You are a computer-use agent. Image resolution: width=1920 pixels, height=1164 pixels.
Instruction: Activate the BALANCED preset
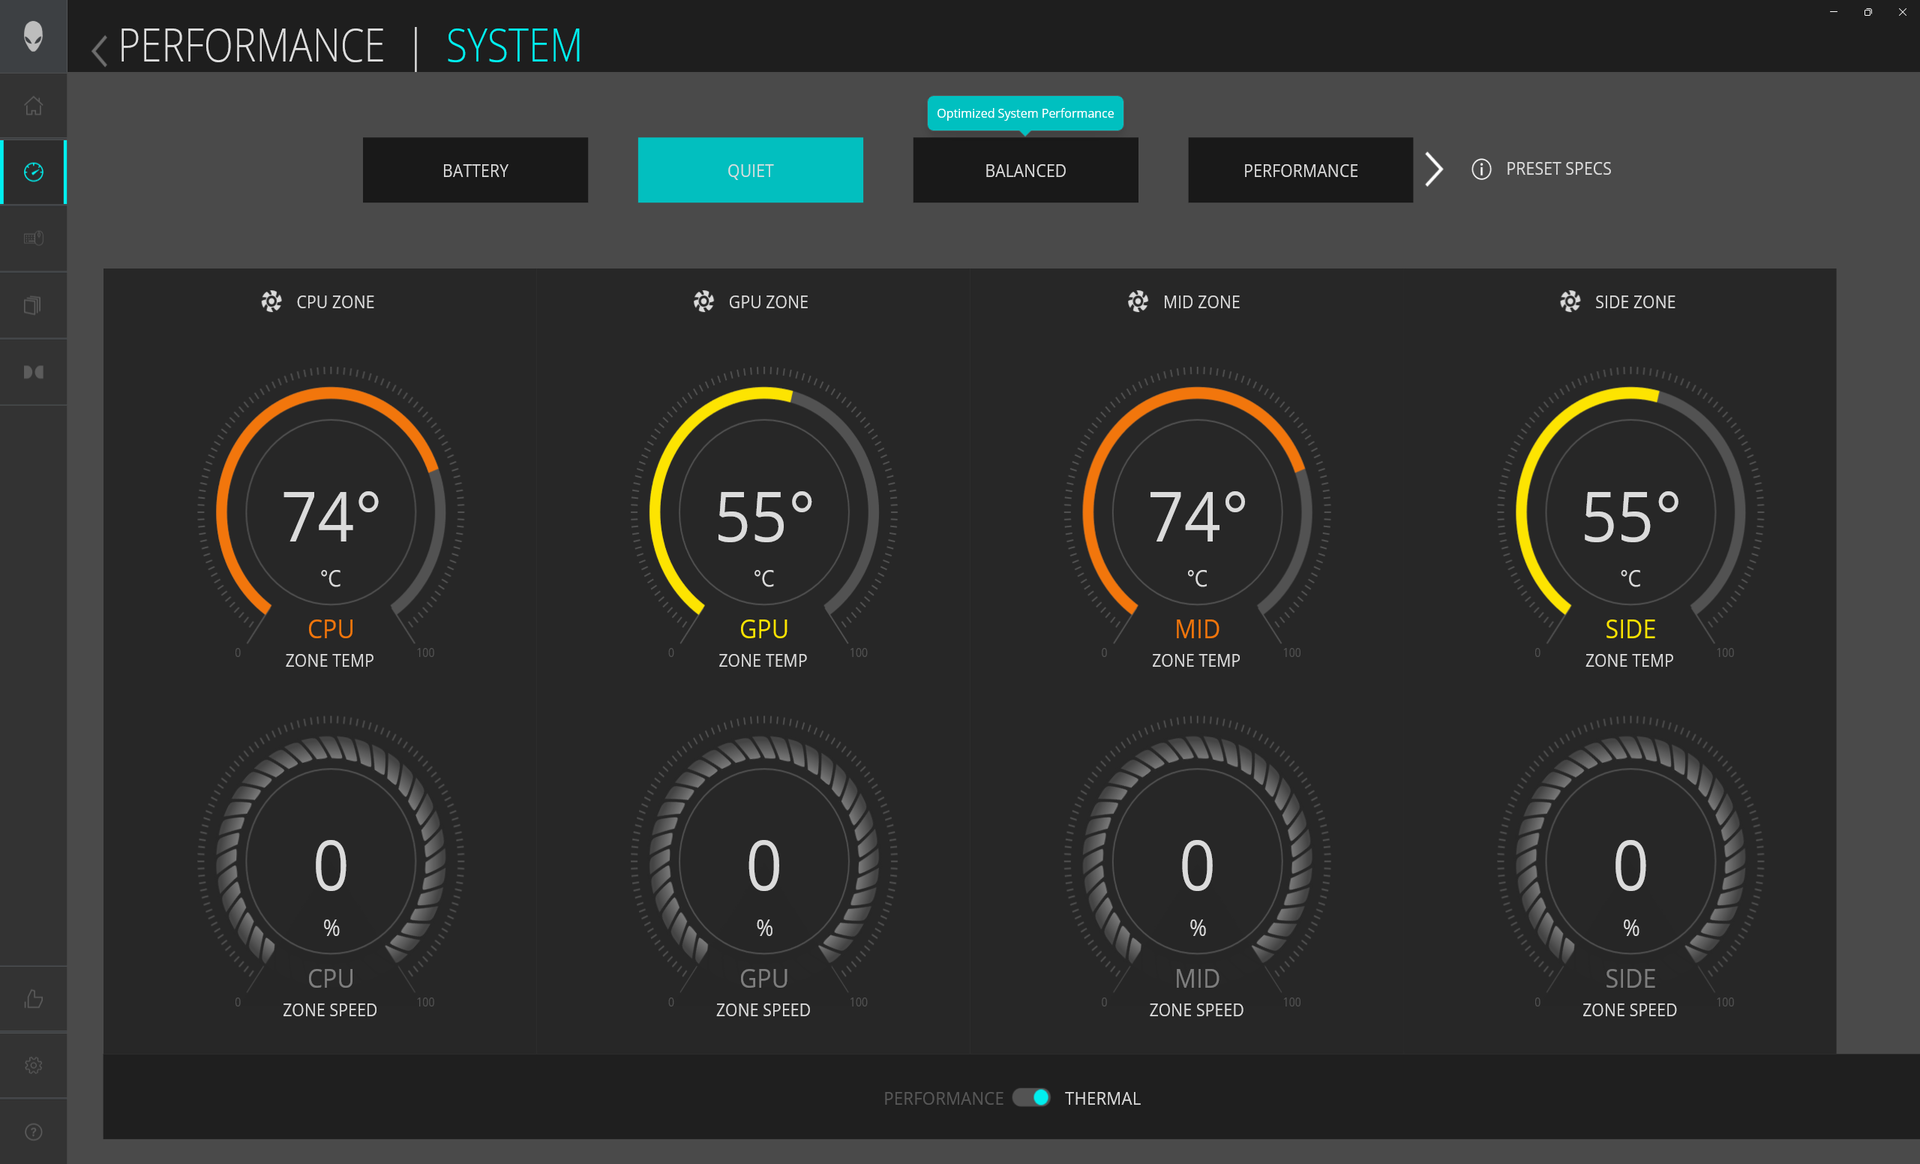[1025, 170]
